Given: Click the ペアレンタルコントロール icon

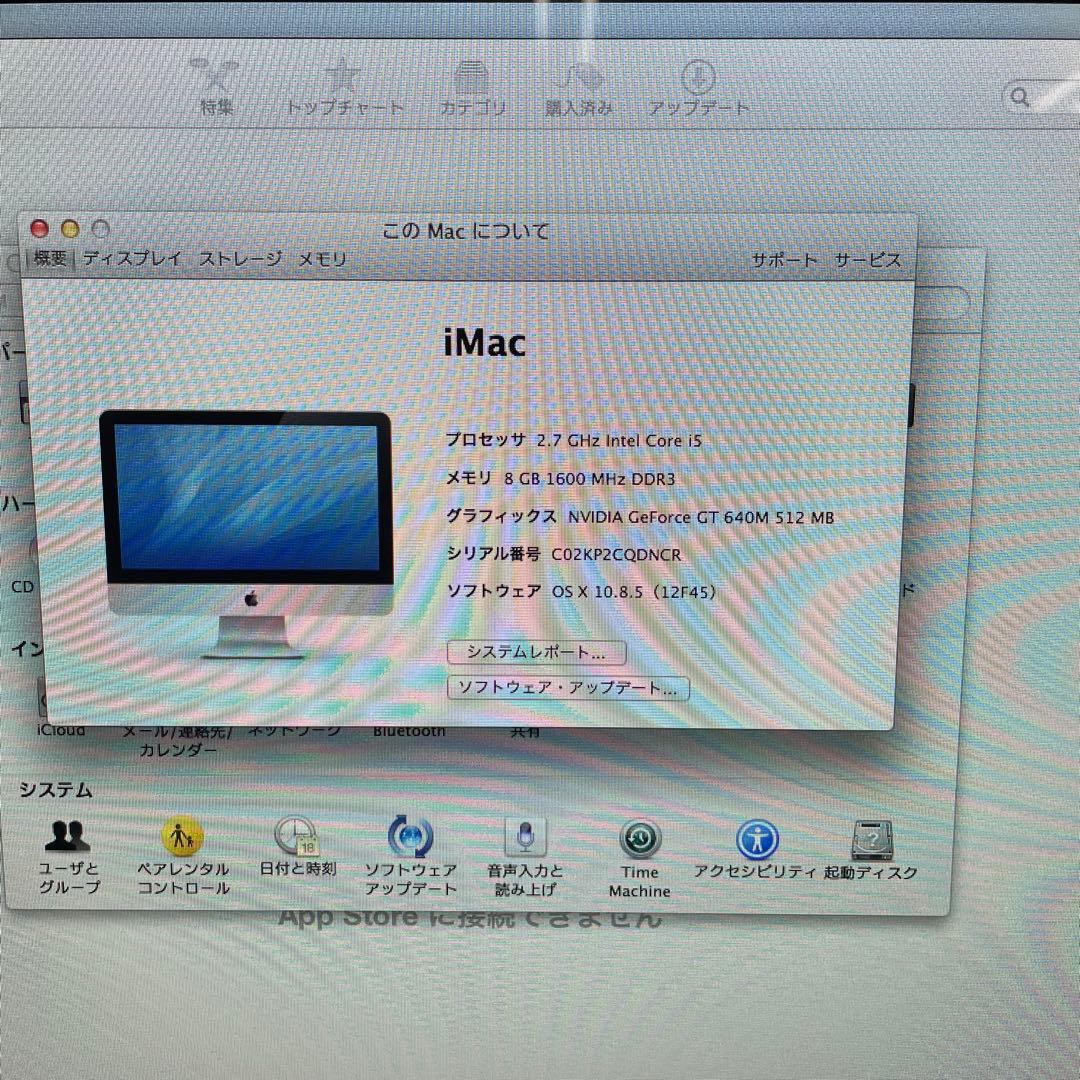Looking at the screenshot, I should click(182, 843).
